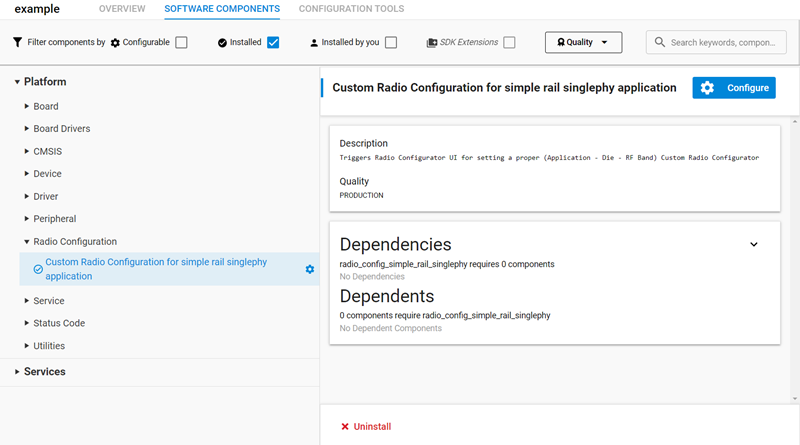Screen dimensions: 800x445
Task: Click the funnel filter icon
Action: coord(17,43)
